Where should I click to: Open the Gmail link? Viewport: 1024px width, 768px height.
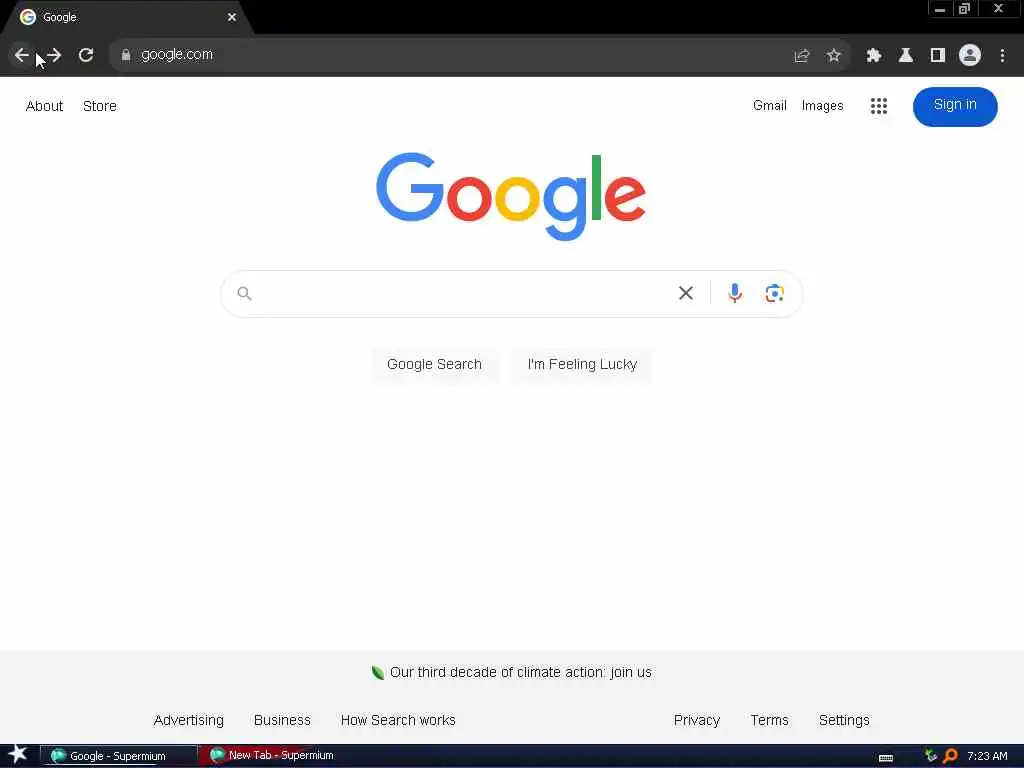click(x=769, y=105)
